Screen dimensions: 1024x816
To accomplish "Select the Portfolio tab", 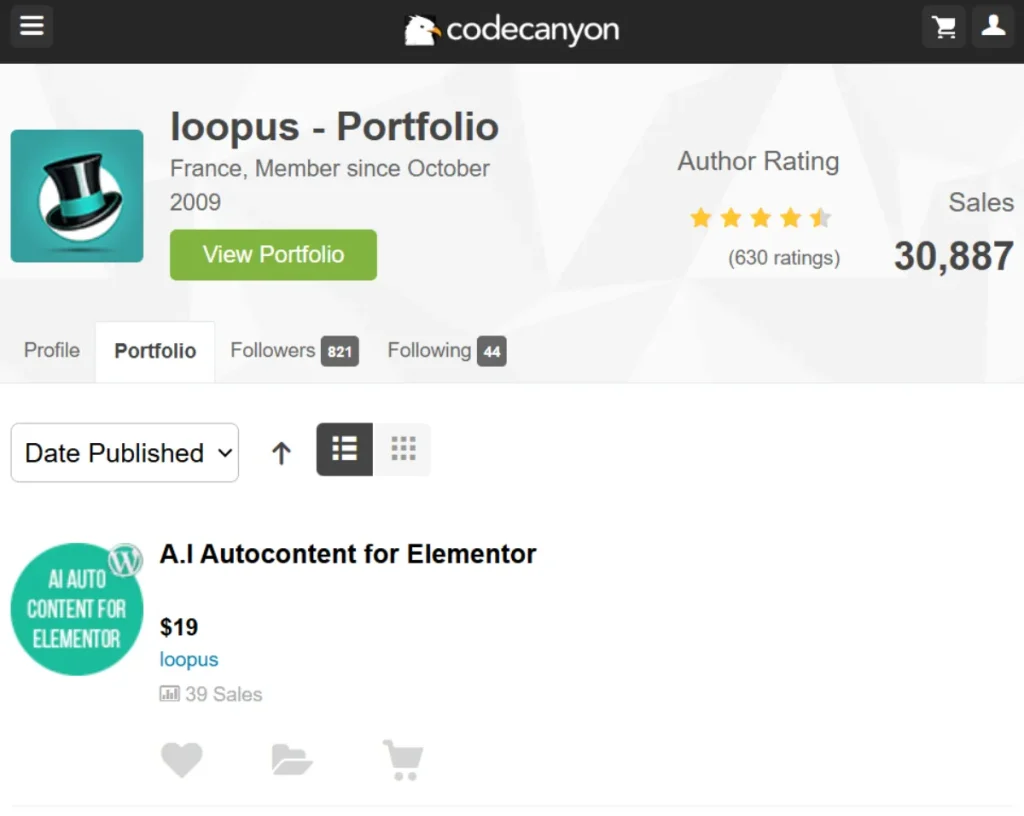I will [x=155, y=351].
